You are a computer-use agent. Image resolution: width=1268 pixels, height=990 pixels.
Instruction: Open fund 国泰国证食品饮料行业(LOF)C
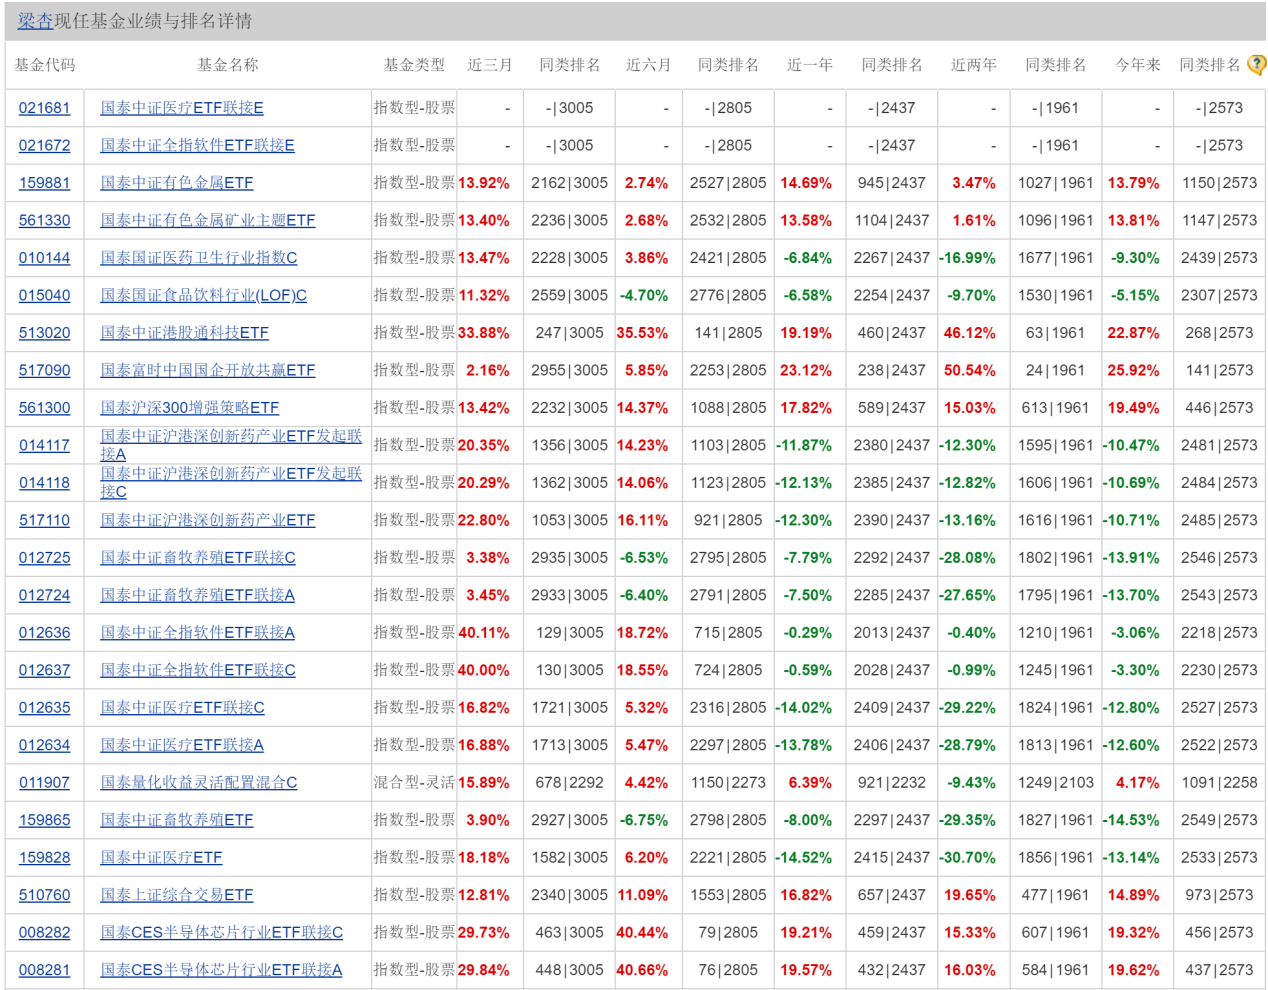coord(204,295)
